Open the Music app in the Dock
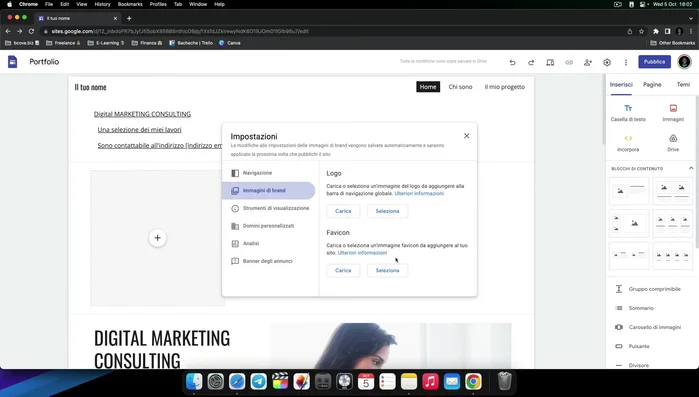The height and width of the screenshot is (397, 699). coord(430,381)
